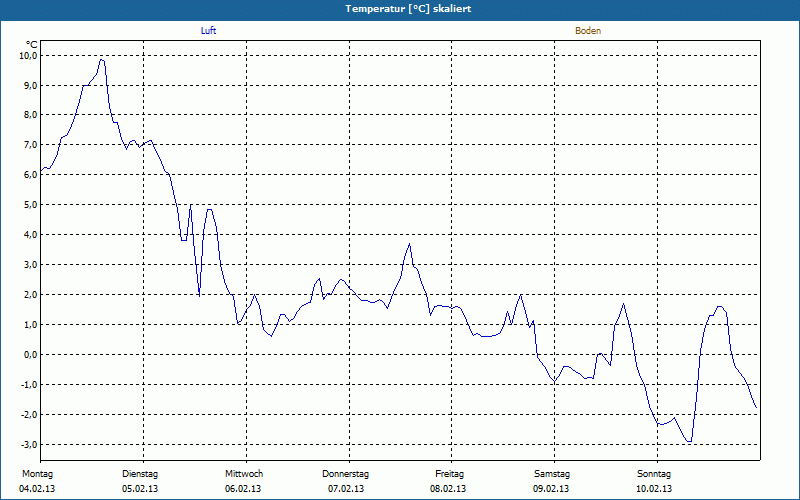The image size is (800, 500).
Task: Click the 3,0 axis value
Action: 31,264
